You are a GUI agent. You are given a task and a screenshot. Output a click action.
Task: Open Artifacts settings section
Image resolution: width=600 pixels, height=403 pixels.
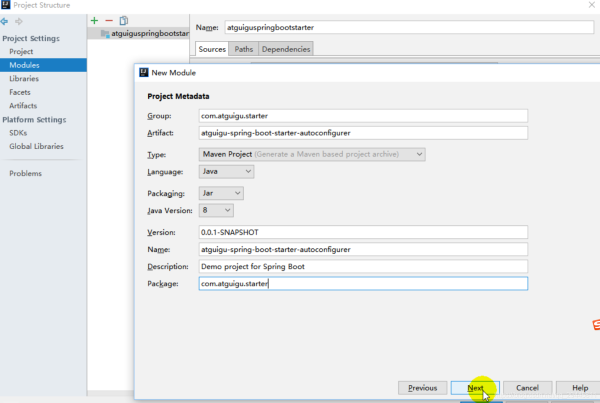point(23,106)
